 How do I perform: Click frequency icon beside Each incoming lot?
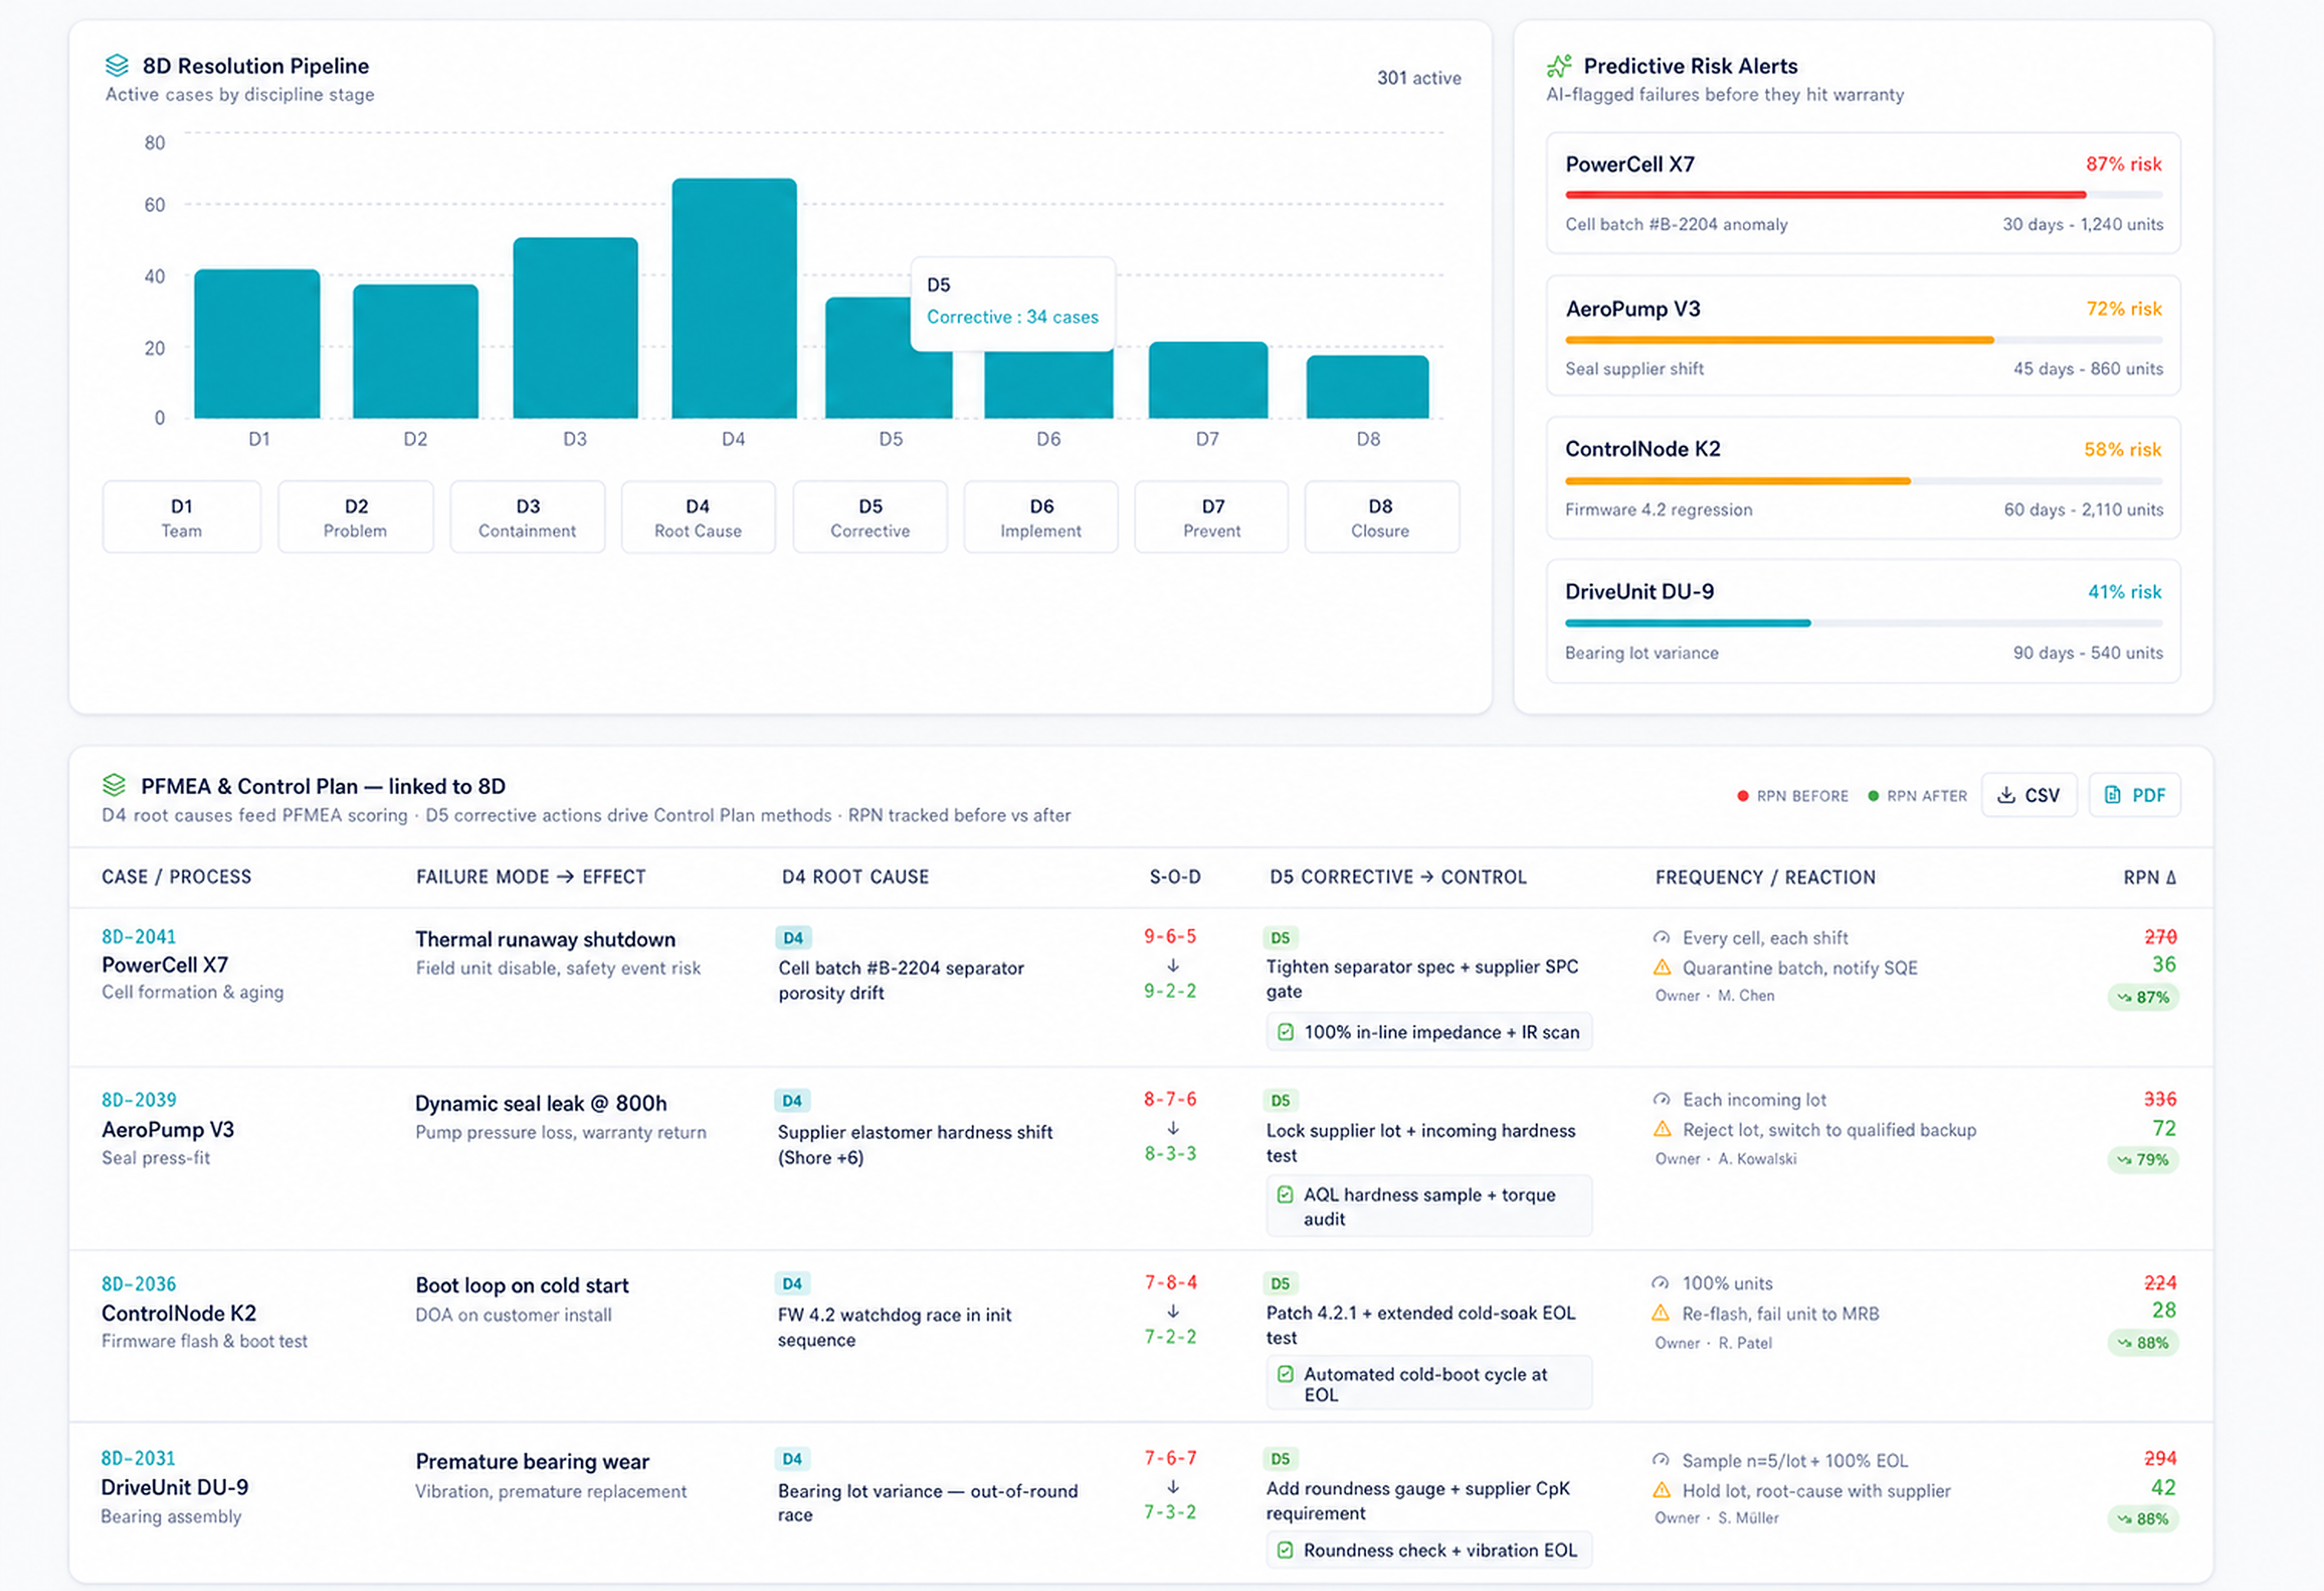coord(1662,1100)
